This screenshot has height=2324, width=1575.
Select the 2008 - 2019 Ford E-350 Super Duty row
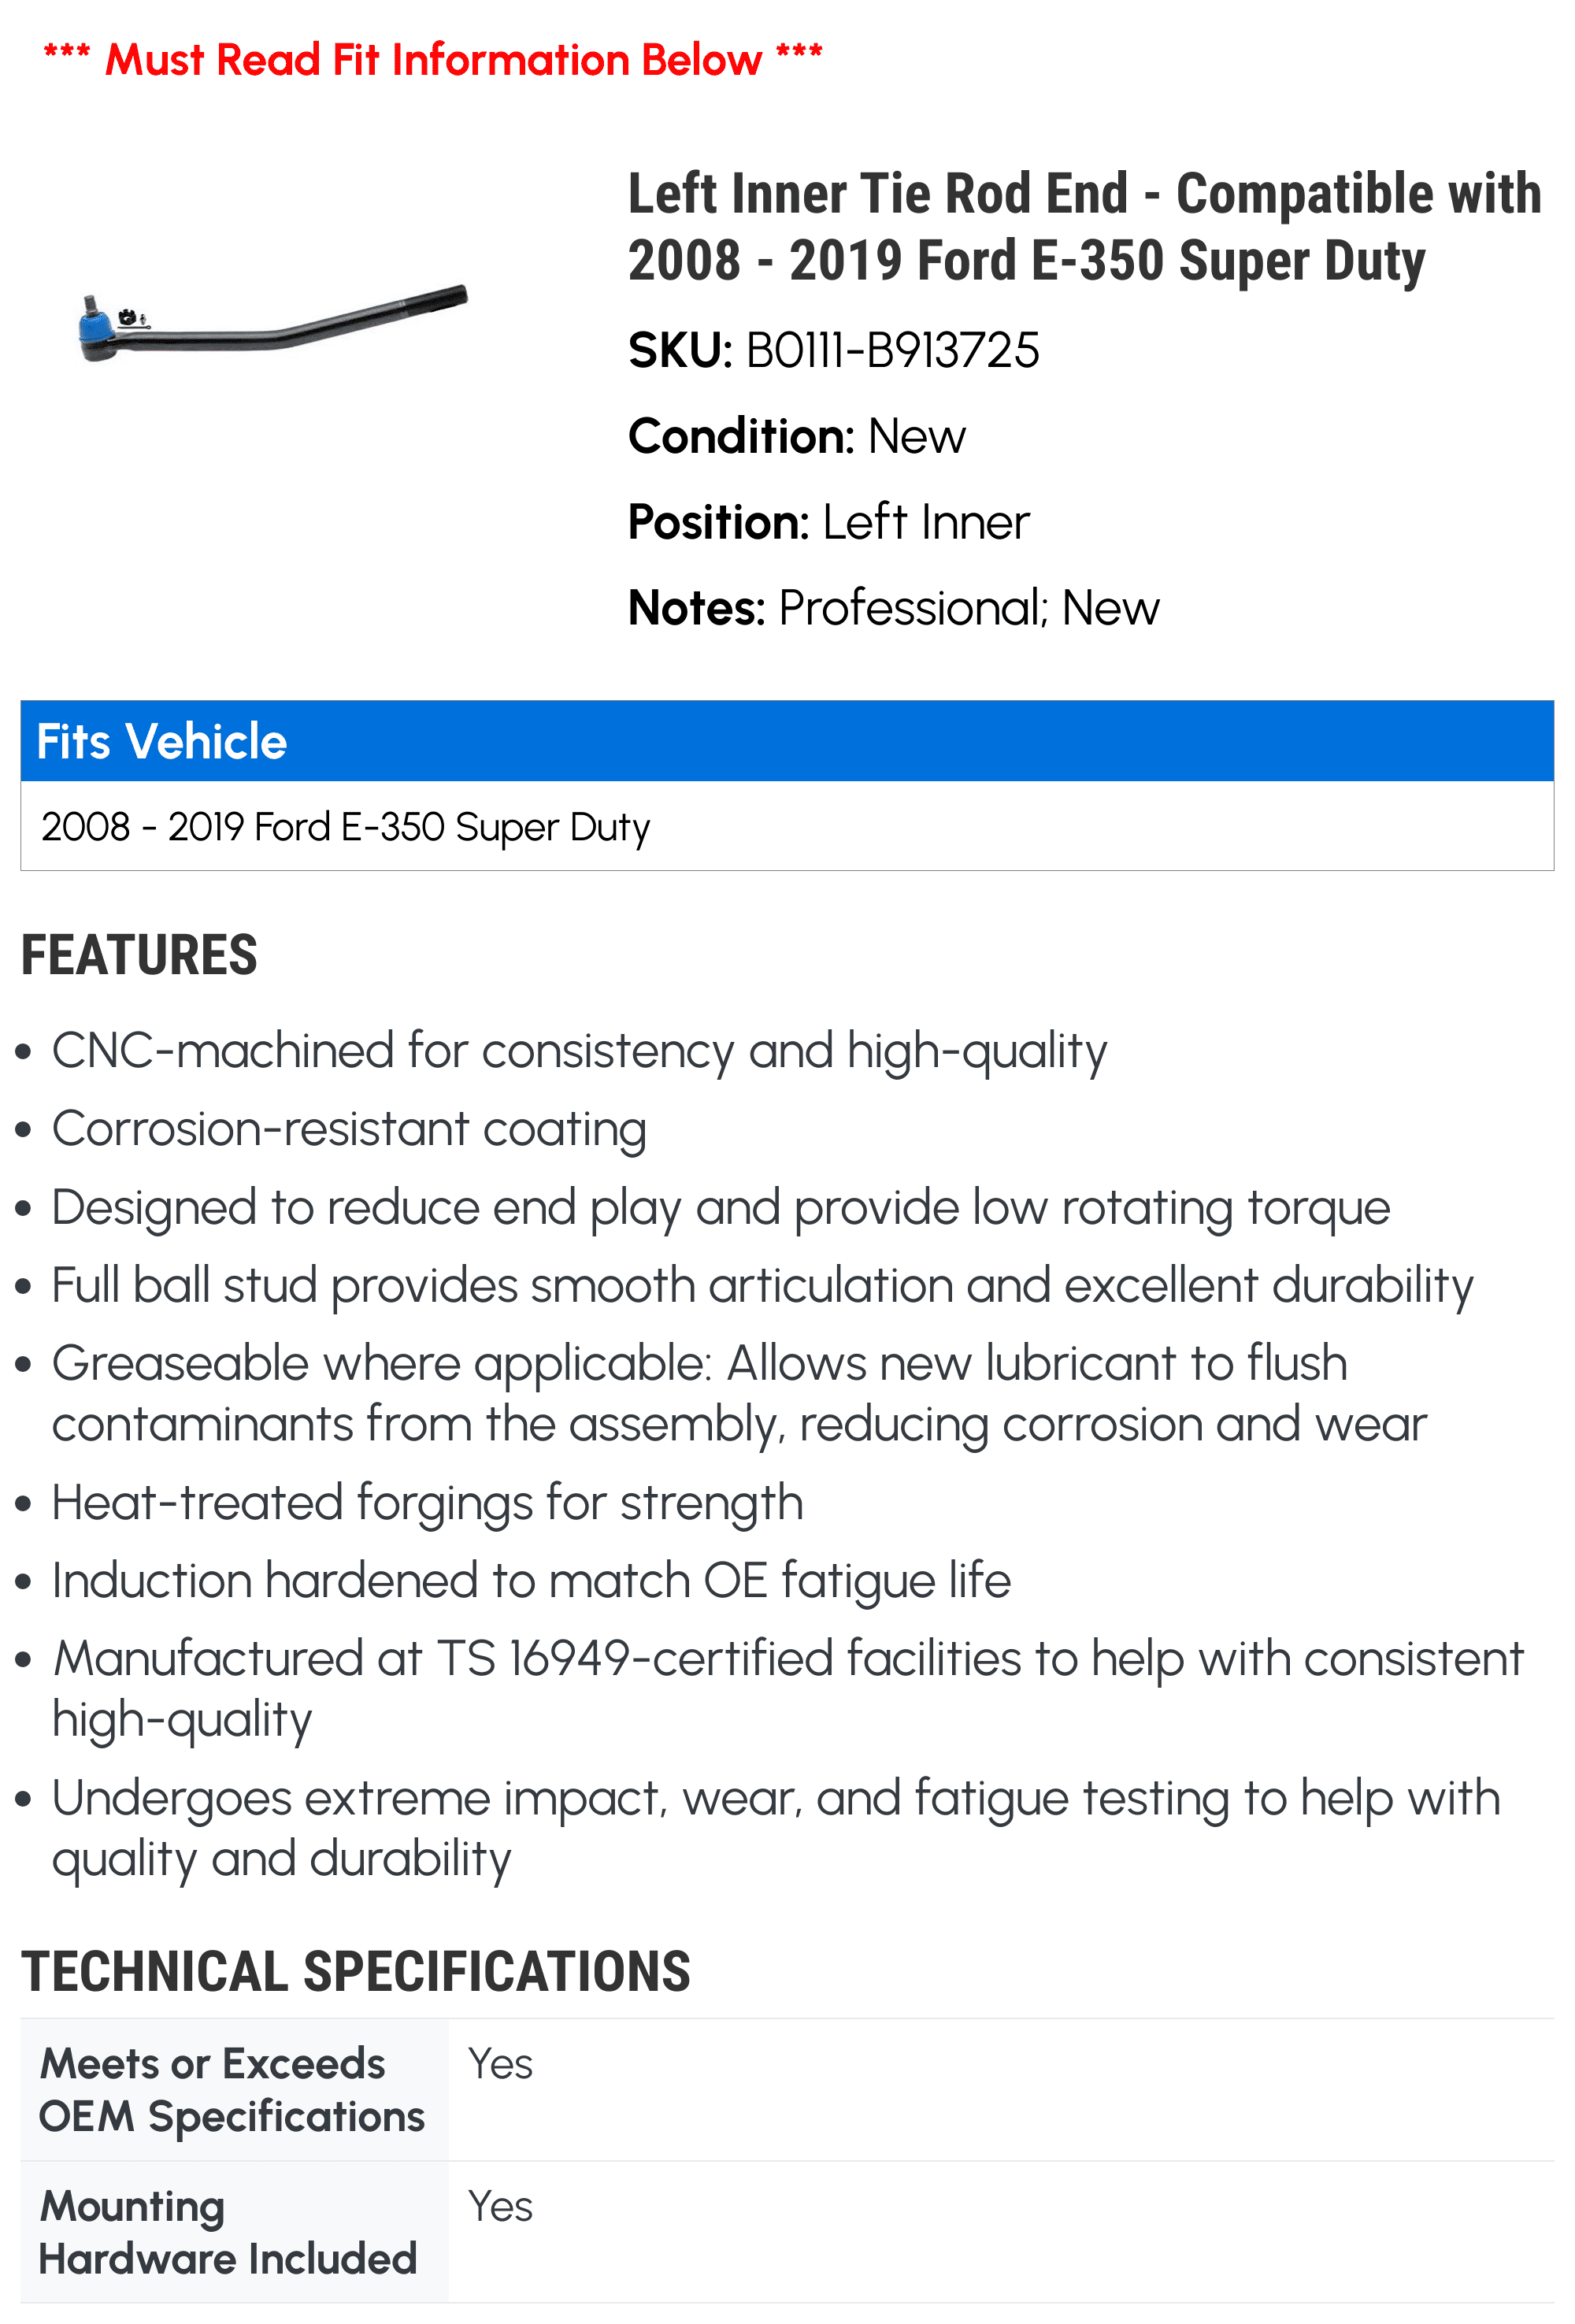(x=787, y=826)
